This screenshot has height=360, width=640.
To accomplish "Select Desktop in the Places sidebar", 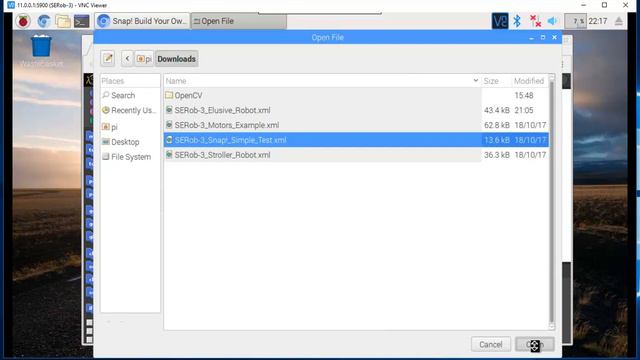I will (x=130, y=142).
